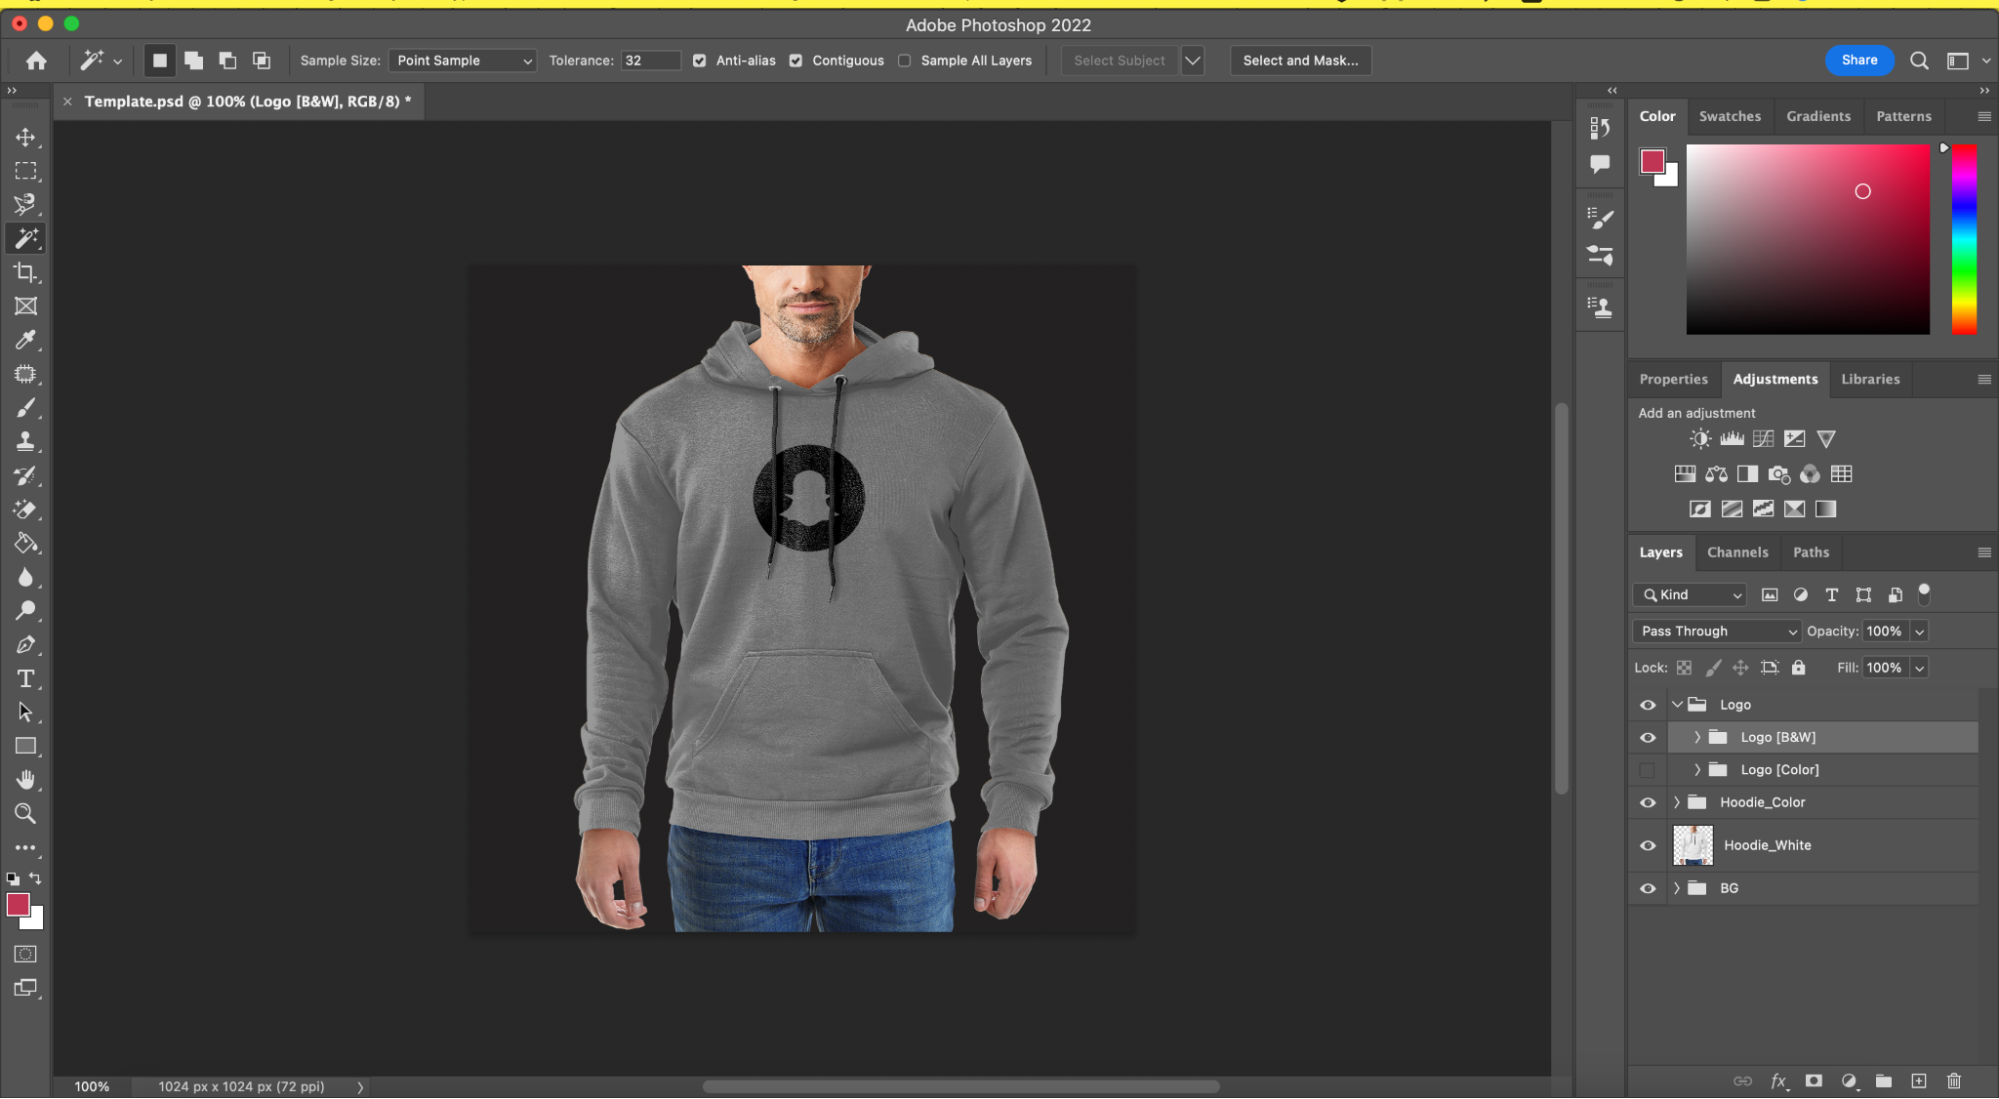The width and height of the screenshot is (1999, 1099).
Task: Click the Select and Mask button
Action: 1300,61
